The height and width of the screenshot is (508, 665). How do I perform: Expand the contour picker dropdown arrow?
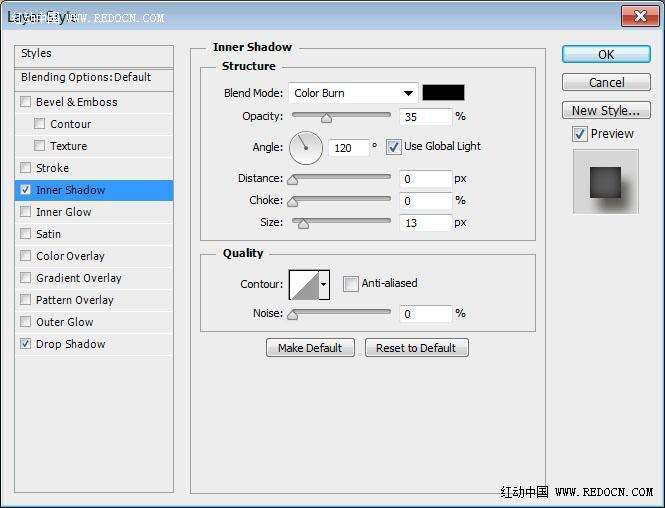pyautogui.click(x=324, y=285)
